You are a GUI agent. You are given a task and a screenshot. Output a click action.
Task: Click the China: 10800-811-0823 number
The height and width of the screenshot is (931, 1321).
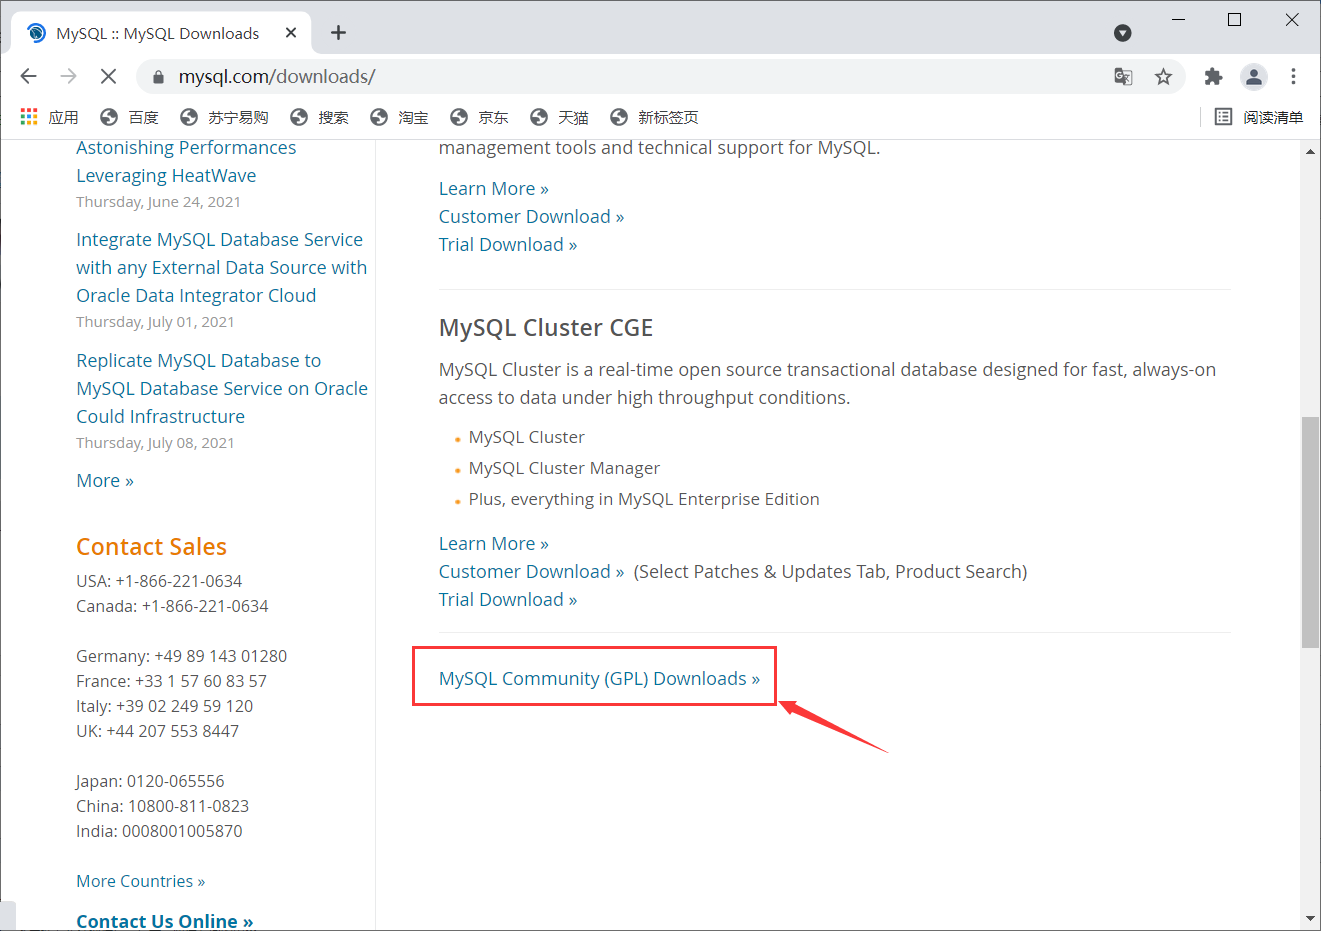click(x=162, y=806)
